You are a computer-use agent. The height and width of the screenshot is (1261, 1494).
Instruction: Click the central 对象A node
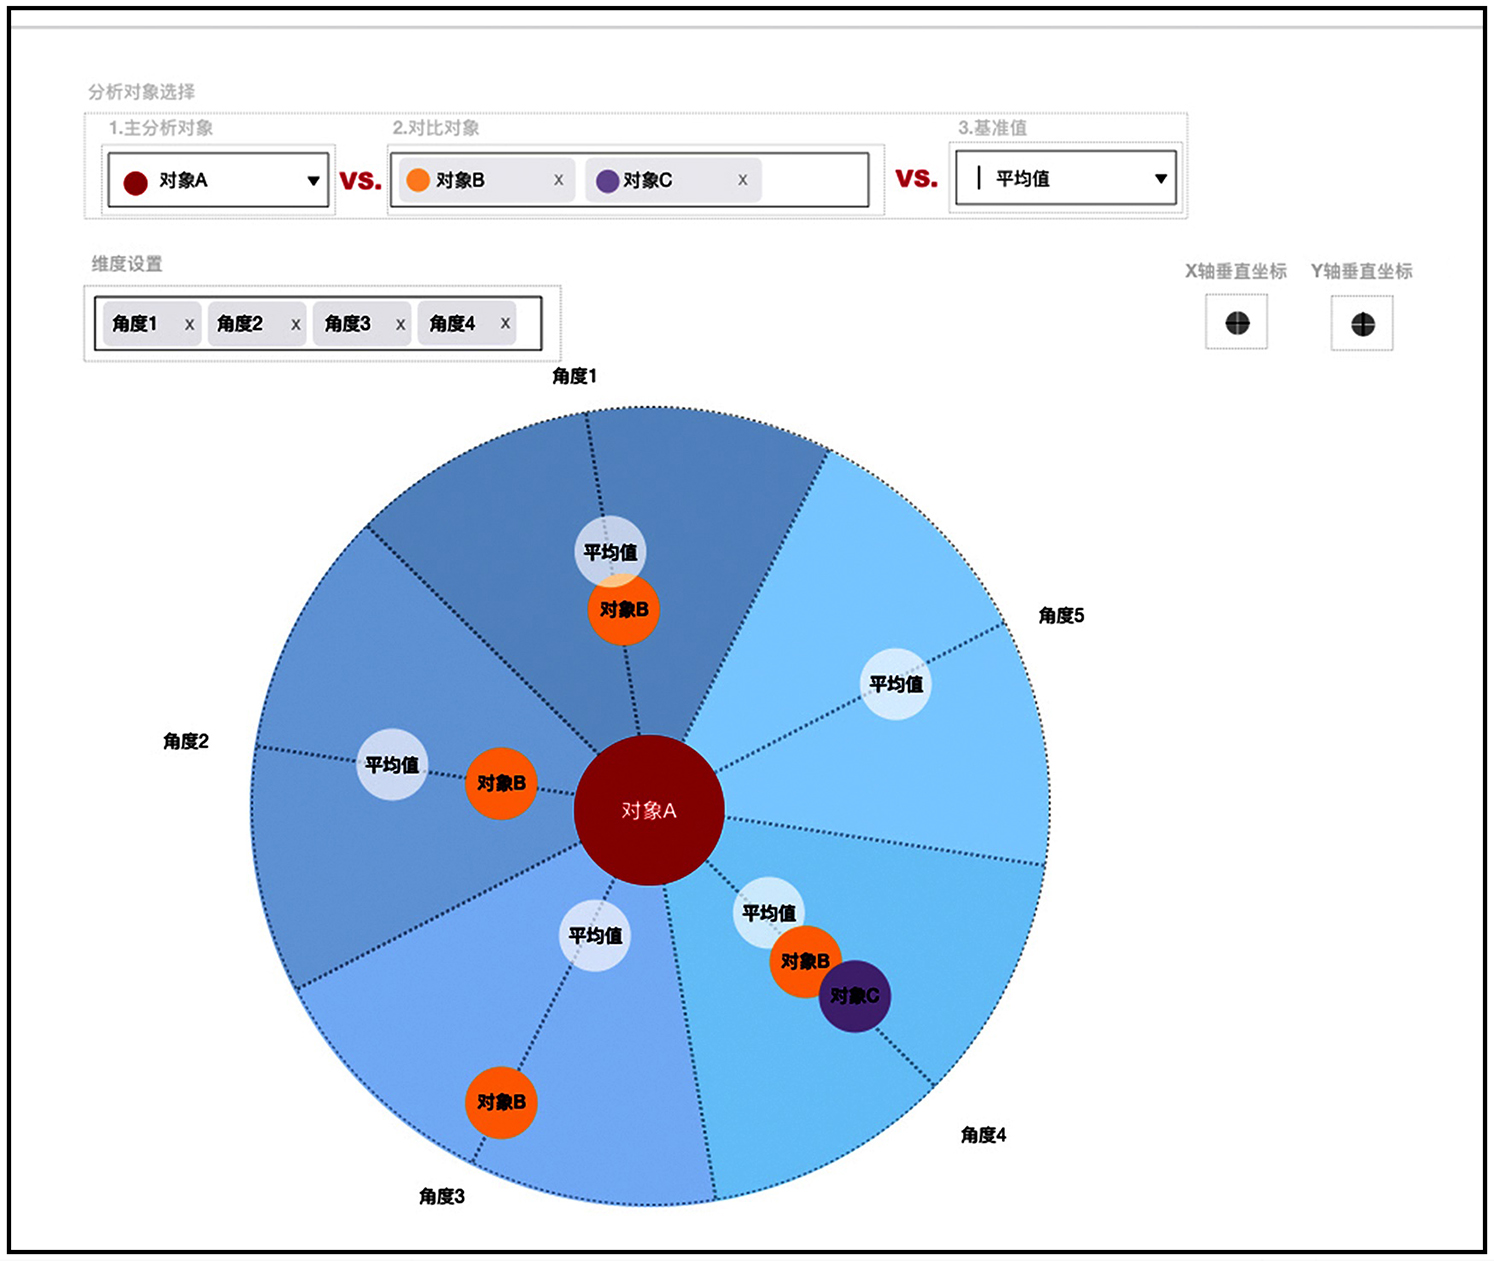pos(649,810)
